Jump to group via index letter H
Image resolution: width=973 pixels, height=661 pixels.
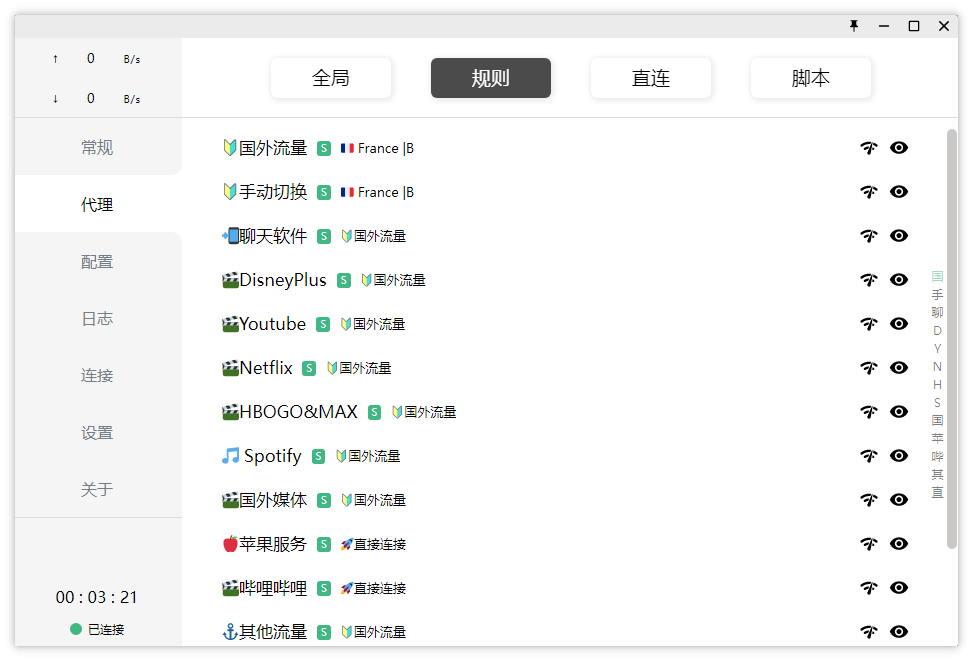[937, 384]
